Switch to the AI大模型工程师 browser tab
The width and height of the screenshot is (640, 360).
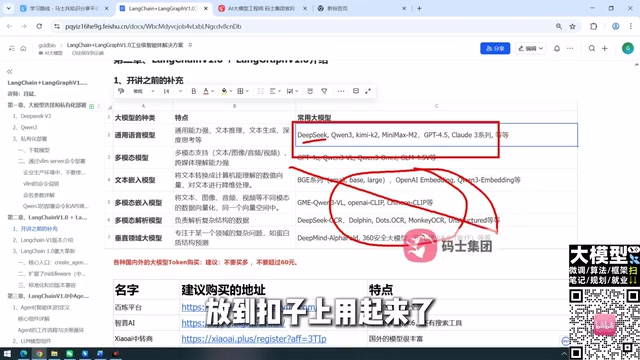262,8
